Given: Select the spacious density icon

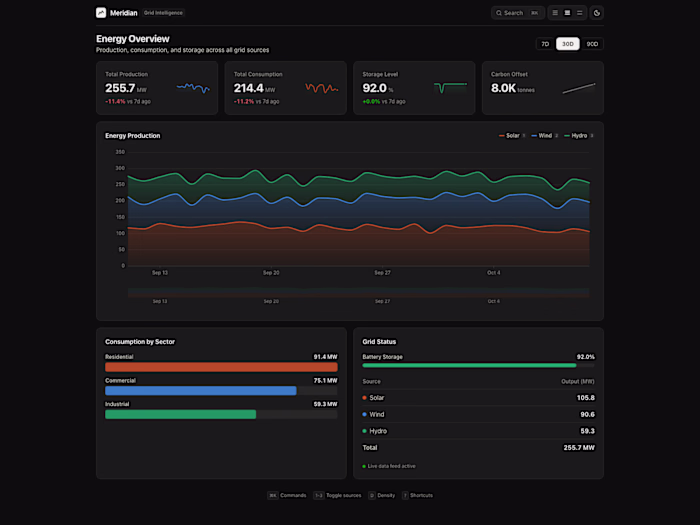Looking at the screenshot, I should (579, 13).
